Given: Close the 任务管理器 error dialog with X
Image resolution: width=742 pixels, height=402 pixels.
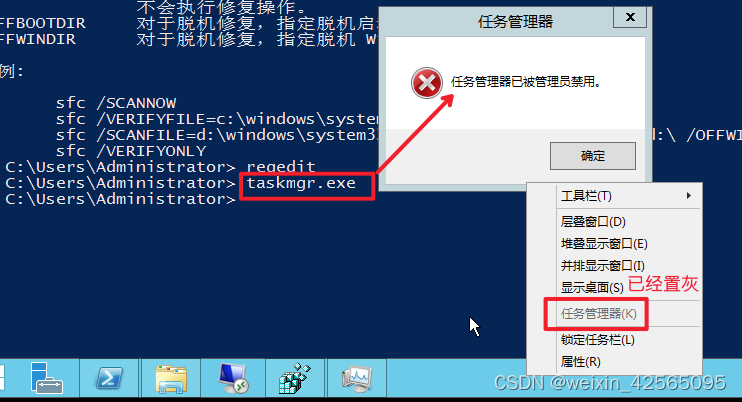Looking at the screenshot, I should coord(630,17).
